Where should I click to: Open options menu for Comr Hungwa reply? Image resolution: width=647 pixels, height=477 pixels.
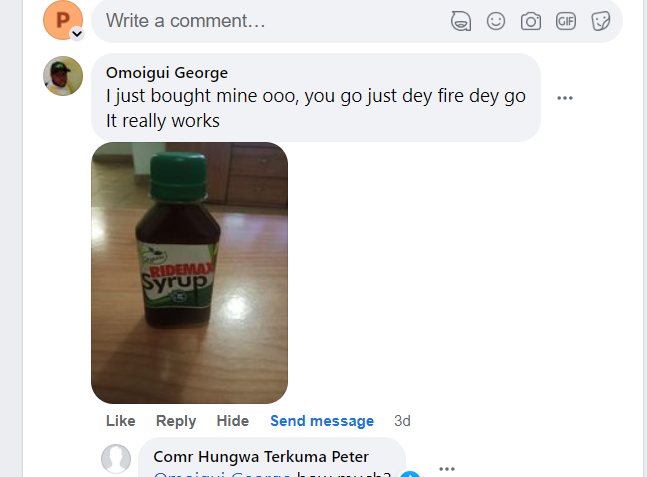coord(447,469)
